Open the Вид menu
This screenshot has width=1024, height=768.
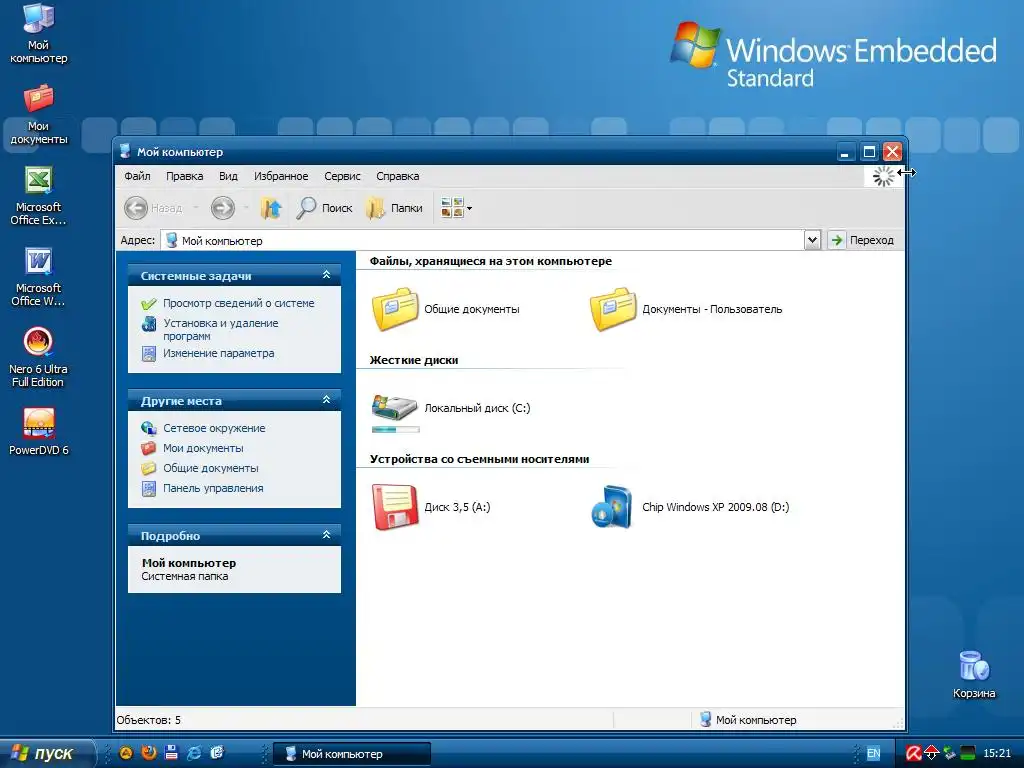(x=228, y=176)
